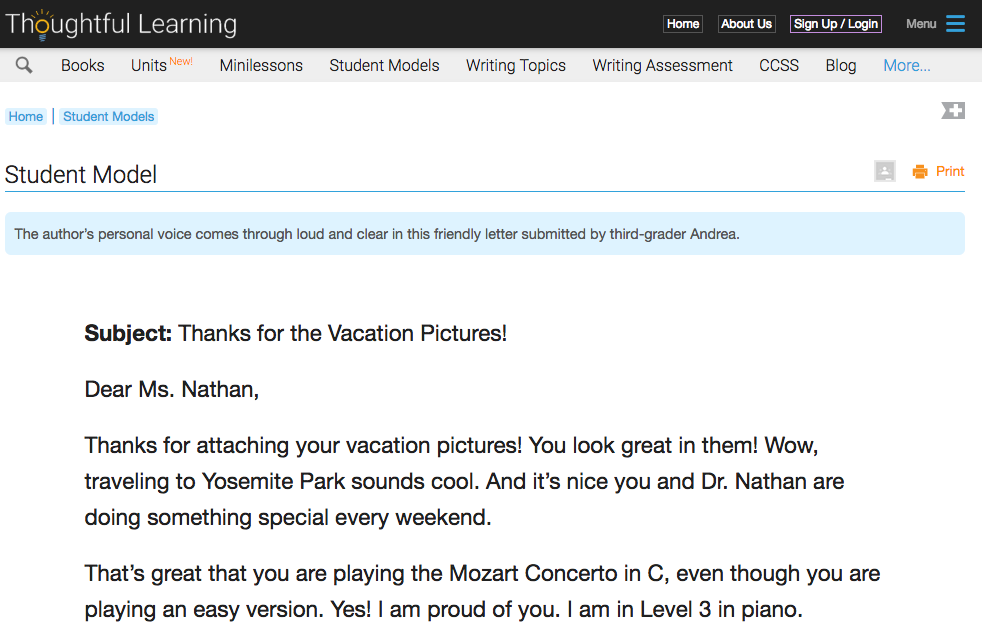
Task: Click the search magnifier icon
Action: pyautogui.click(x=24, y=65)
